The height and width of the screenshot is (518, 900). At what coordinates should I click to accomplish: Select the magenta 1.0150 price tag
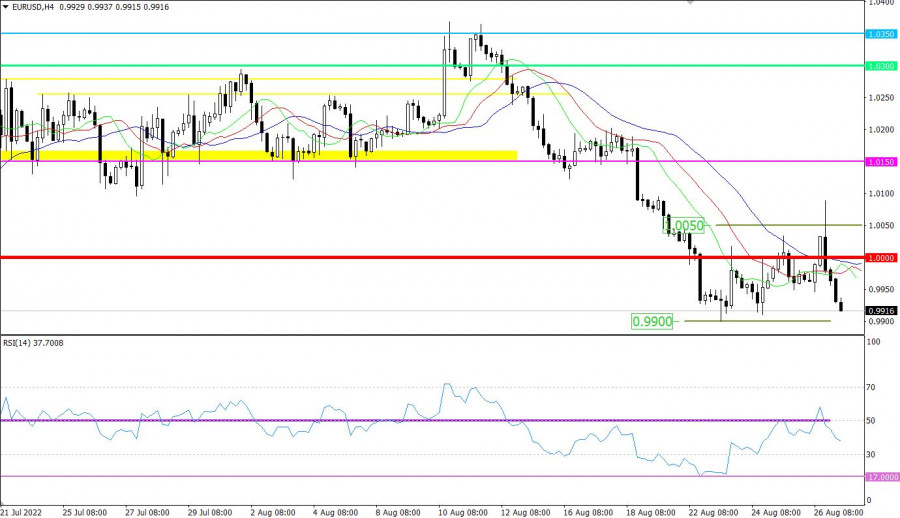tap(881, 162)
